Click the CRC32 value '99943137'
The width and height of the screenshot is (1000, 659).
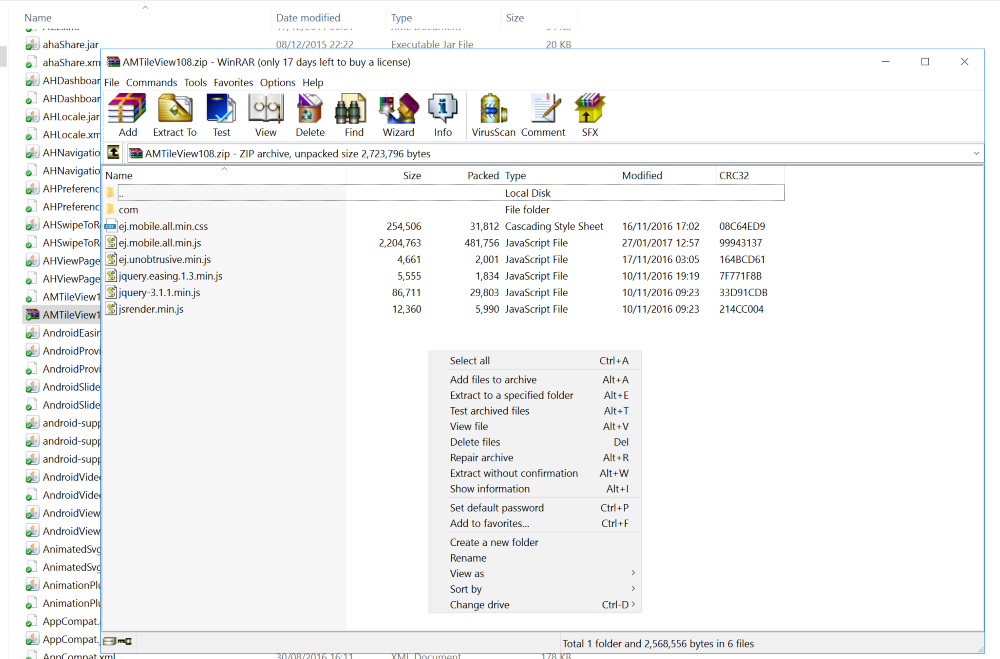click(740, 242)
